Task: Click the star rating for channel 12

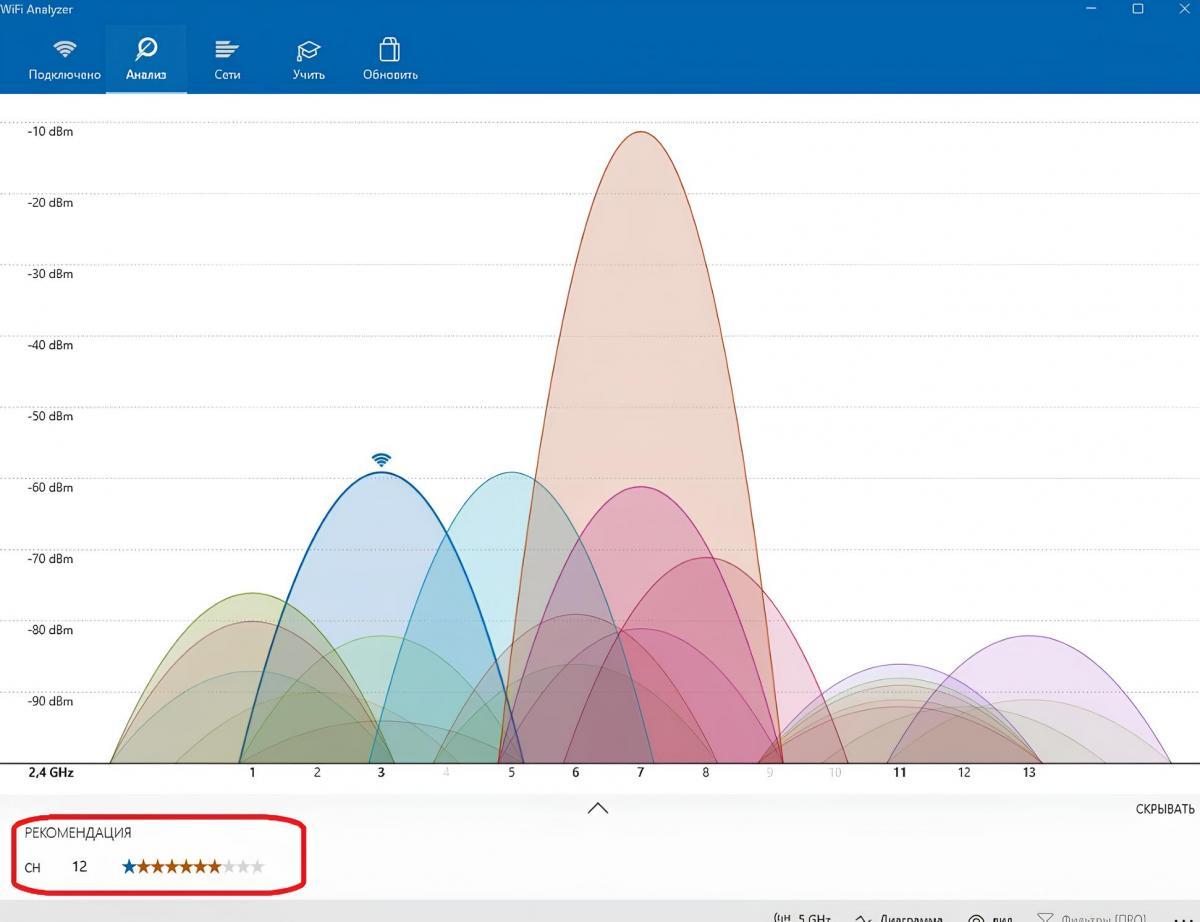Action: (193, 867)
